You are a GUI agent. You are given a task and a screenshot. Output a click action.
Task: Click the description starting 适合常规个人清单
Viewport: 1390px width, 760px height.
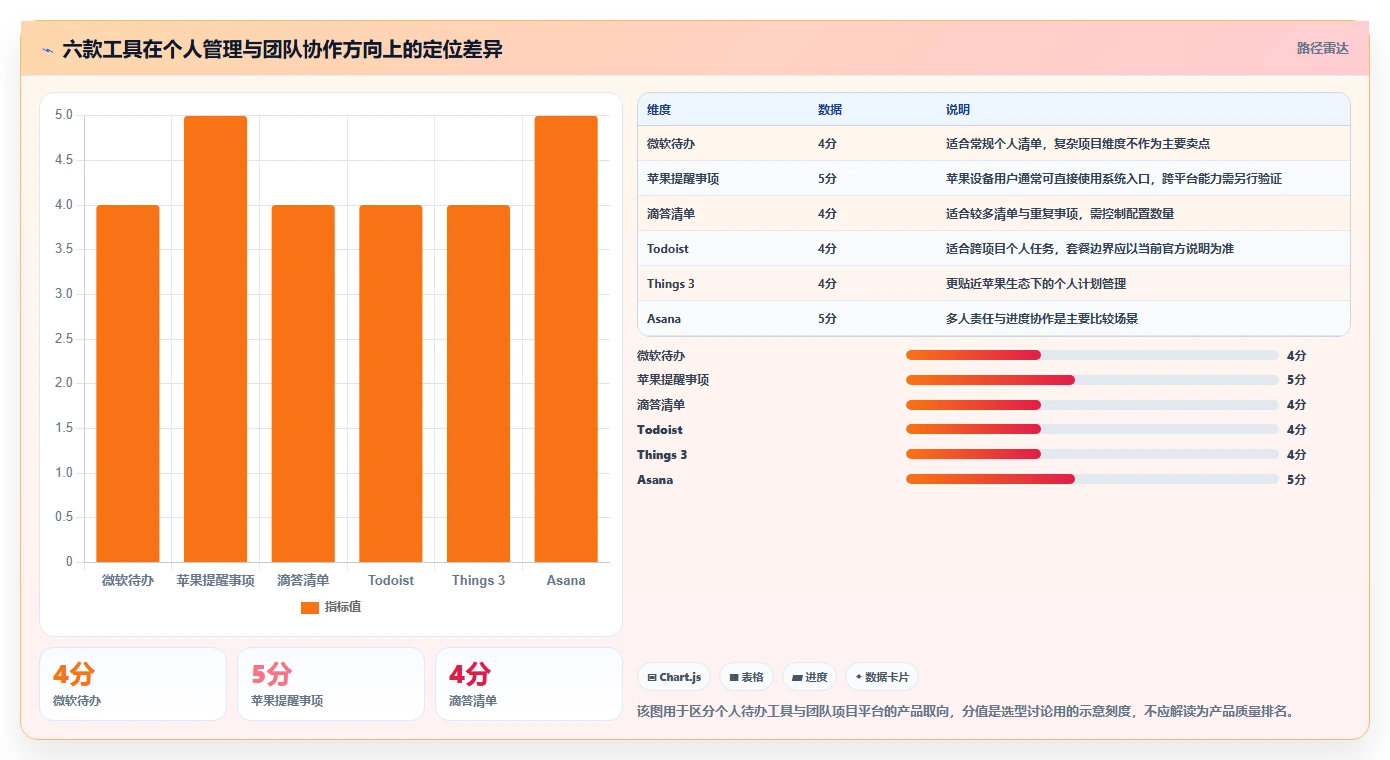(x=1079, y=144)
